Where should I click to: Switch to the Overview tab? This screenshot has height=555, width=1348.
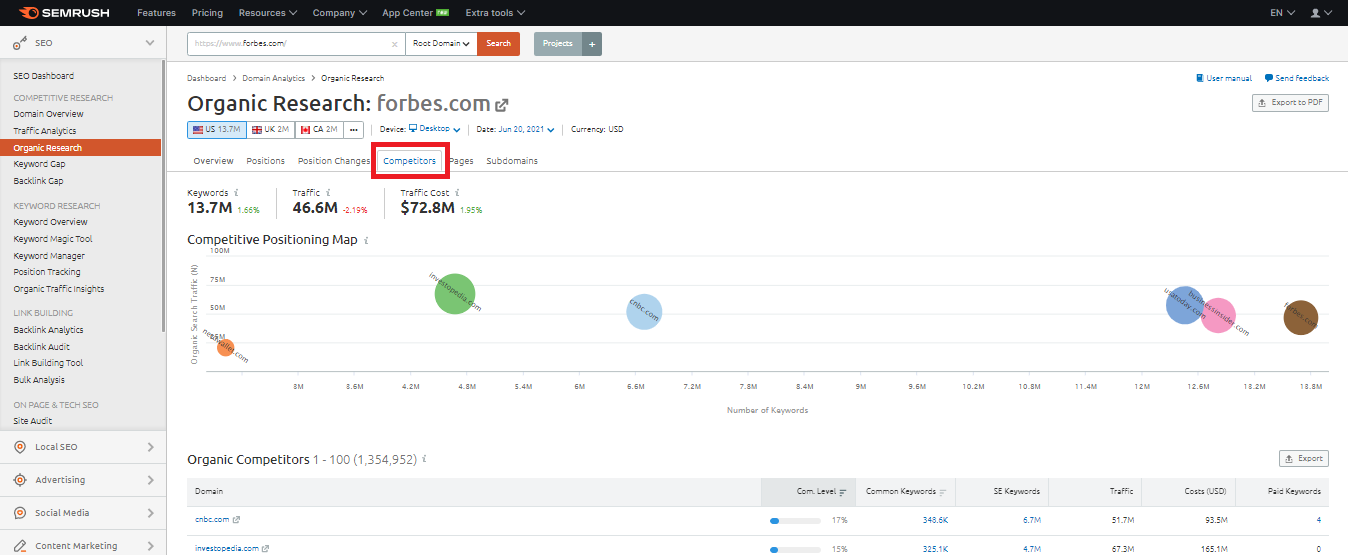213,161
